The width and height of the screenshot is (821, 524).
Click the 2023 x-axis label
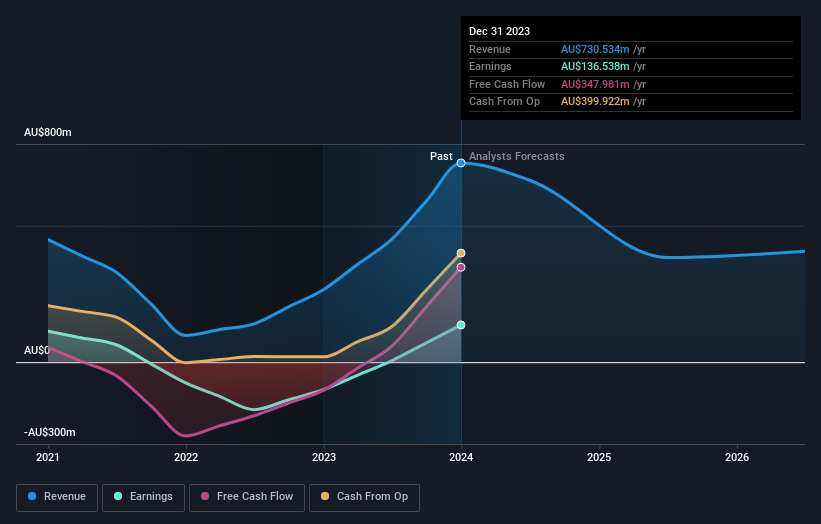coord(324,458)
